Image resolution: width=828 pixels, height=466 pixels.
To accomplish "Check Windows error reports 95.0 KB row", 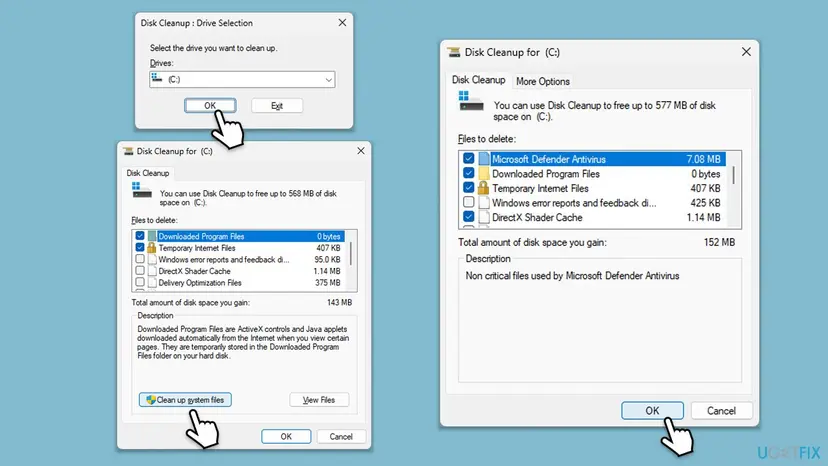I will [140, 259].
